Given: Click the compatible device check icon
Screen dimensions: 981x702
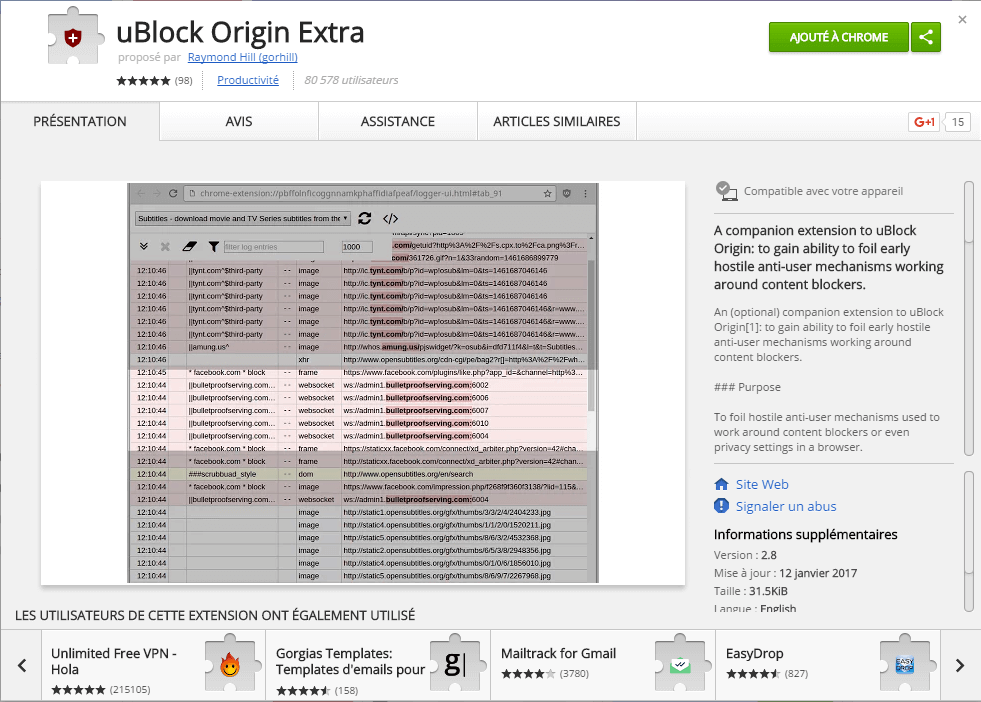Looking at the screenshot, I should point(726,191).
